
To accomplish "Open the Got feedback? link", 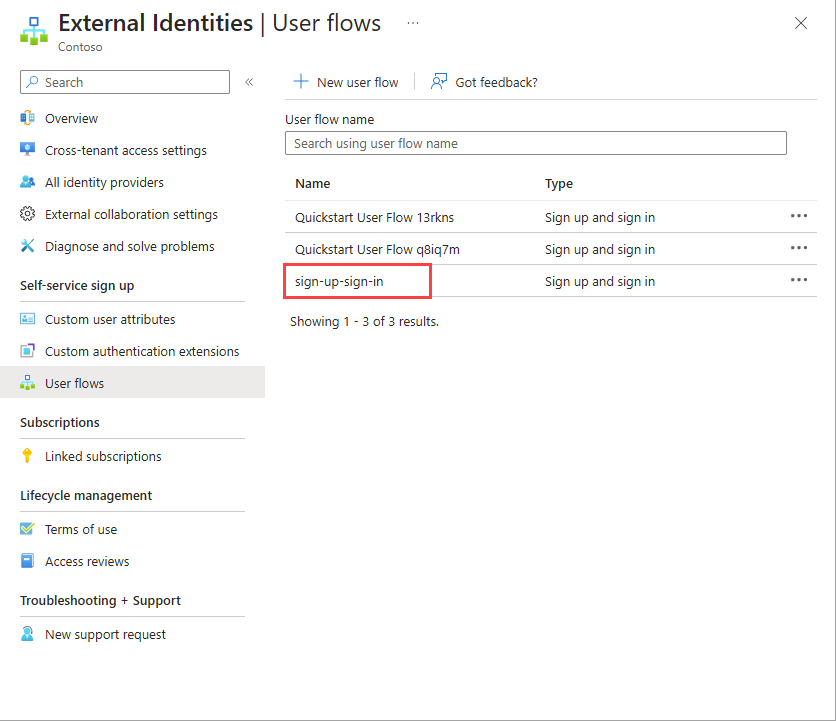I will 484,82.
